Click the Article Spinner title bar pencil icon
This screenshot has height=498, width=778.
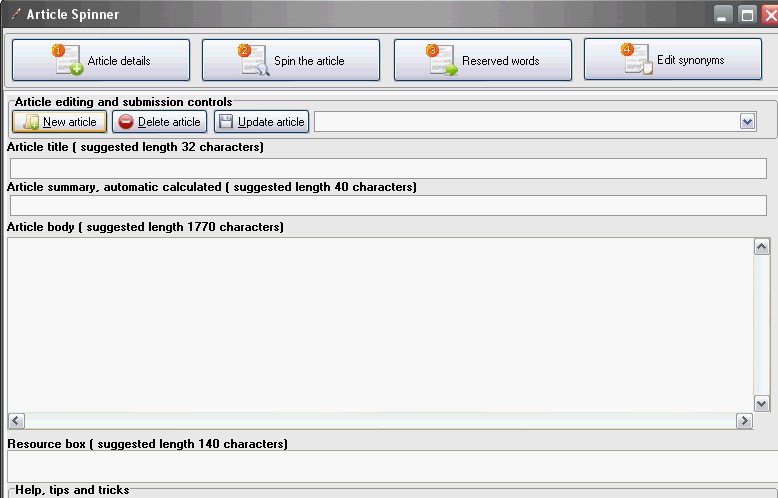[16, 14]
